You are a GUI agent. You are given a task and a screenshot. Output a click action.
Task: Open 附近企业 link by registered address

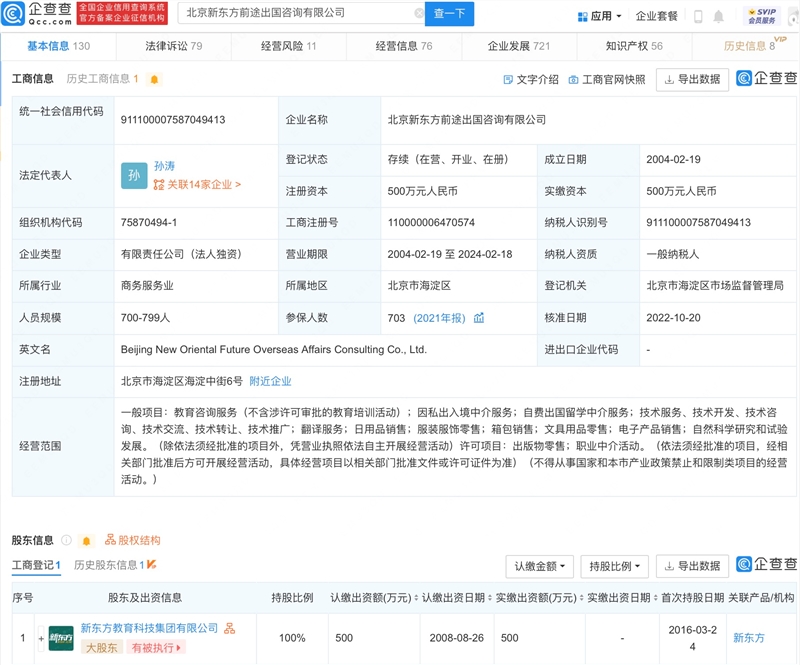click(x=270, y=381)
